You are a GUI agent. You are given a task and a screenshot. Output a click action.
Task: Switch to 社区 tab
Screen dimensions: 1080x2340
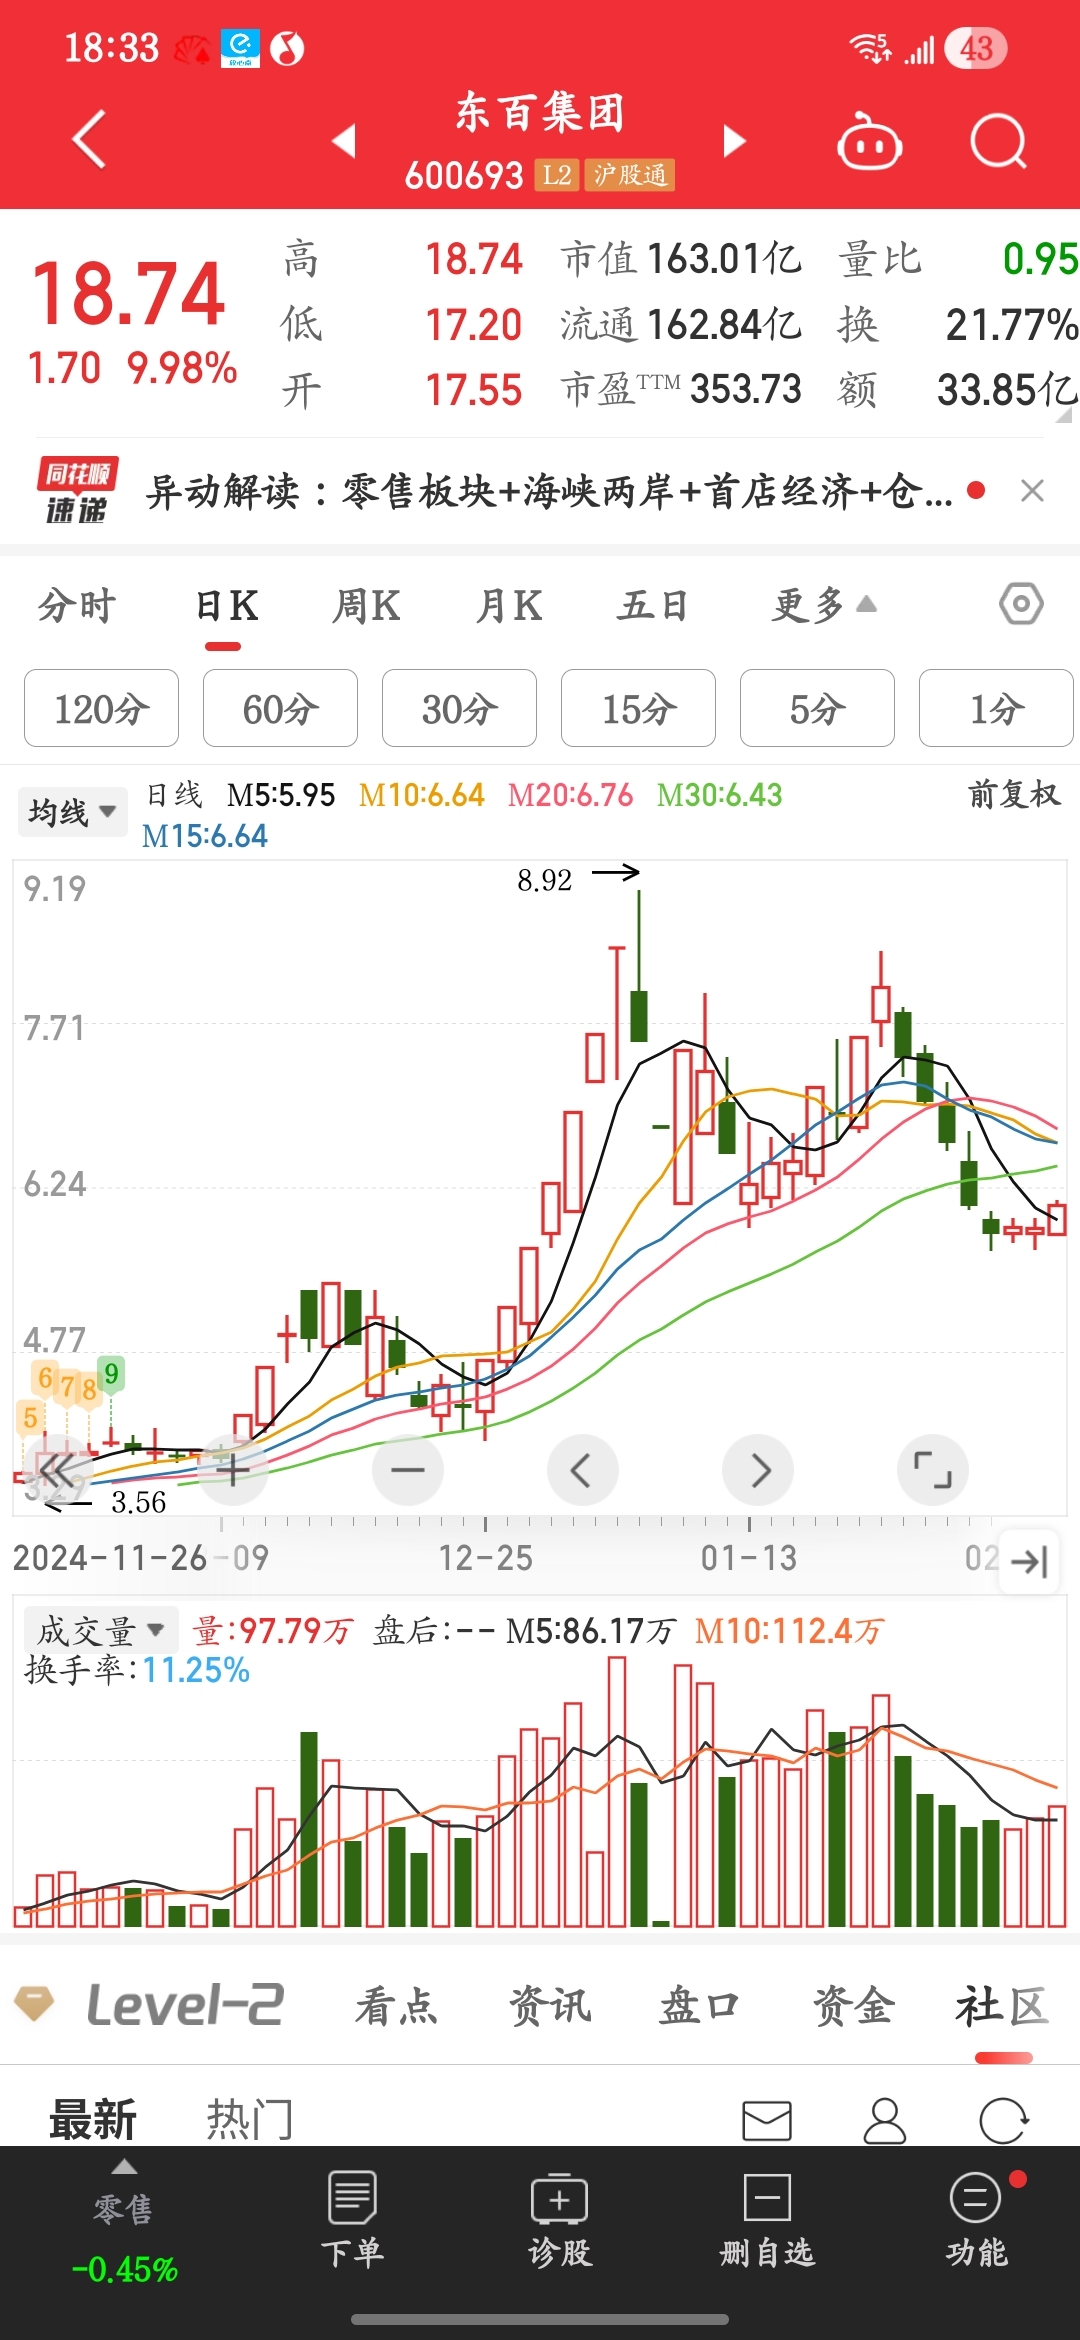pos(1002,2006)
